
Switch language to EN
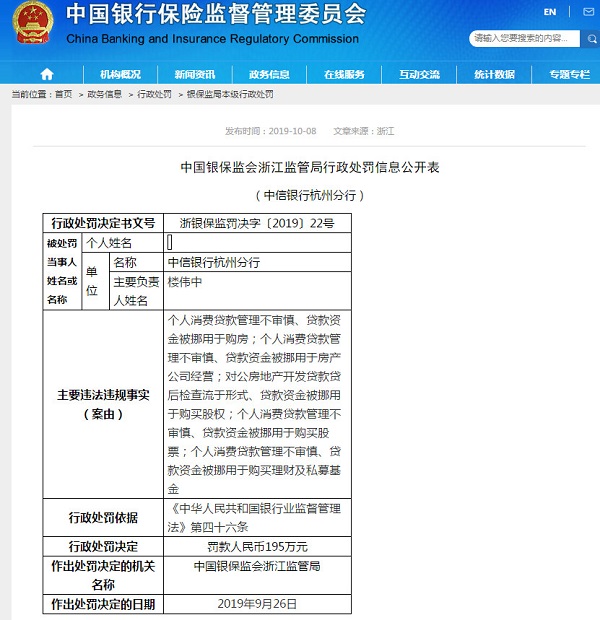[x=549, y=12]
